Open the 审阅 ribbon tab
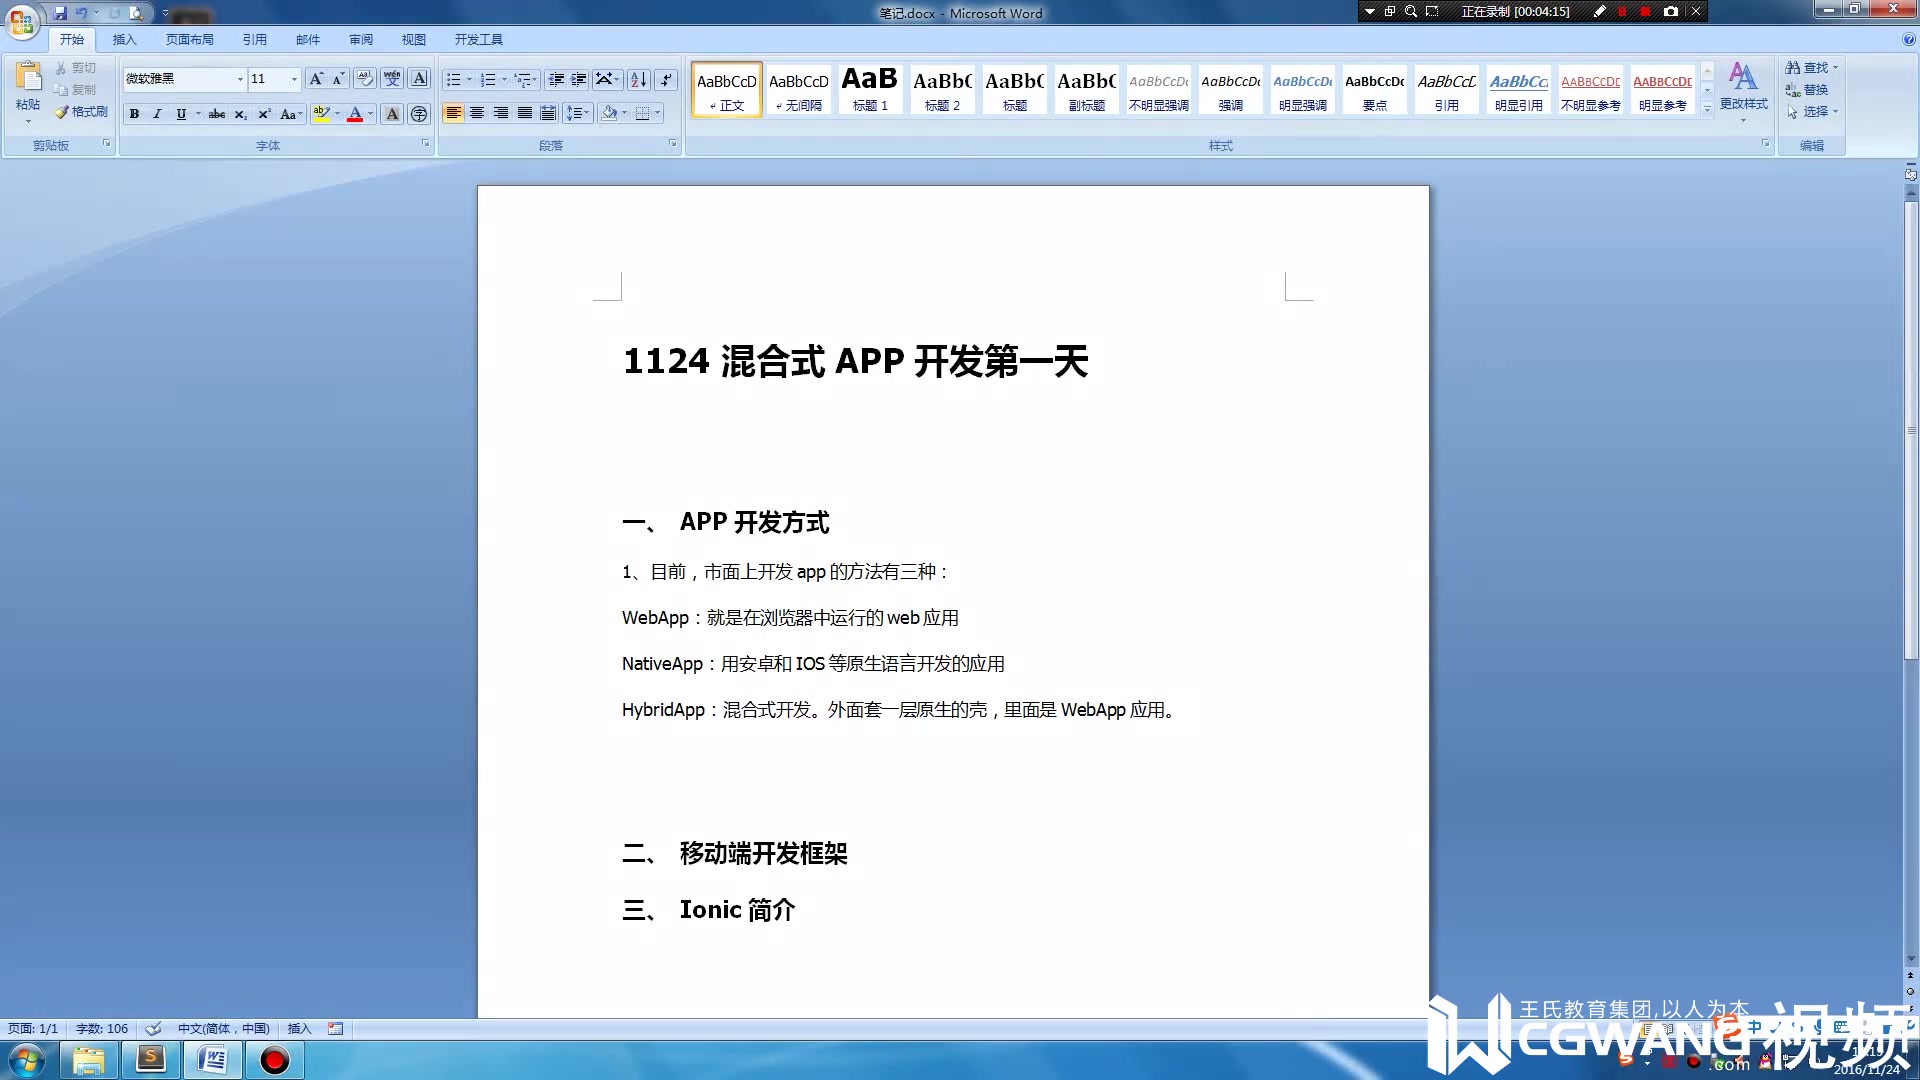 [x=361, y=39]
